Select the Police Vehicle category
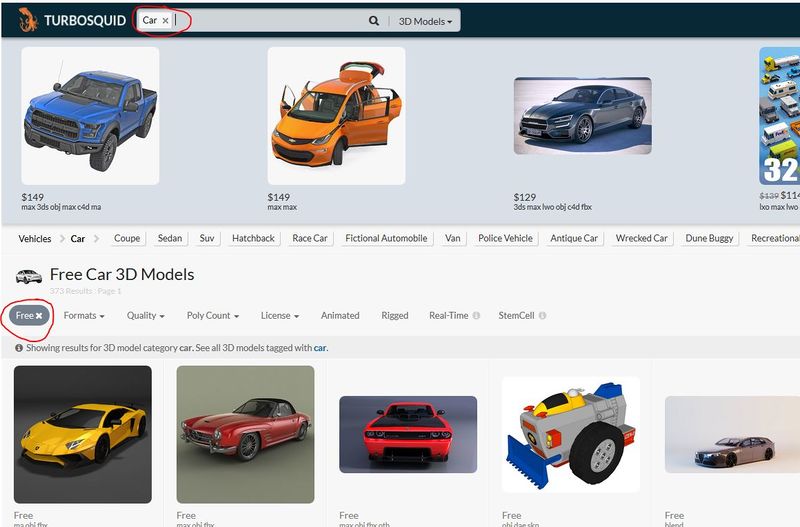The width and height of the screenshot is (800, 527). 505,238
